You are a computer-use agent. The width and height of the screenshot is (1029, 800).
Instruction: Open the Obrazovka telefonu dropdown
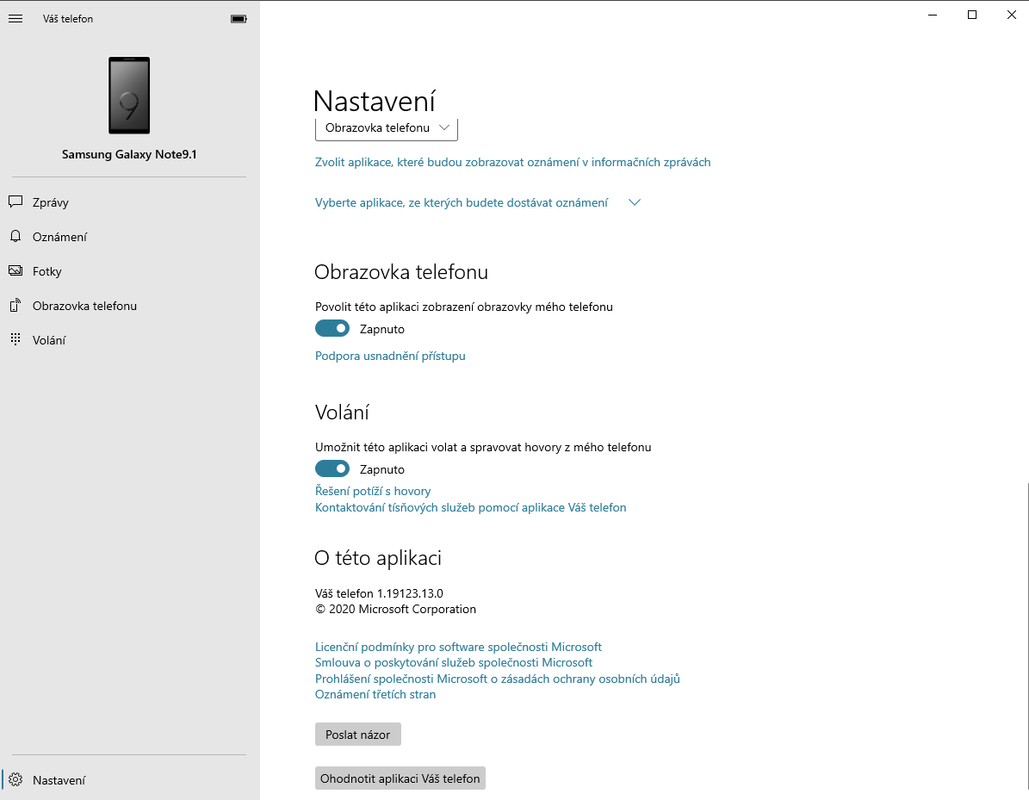pyautogui.click(x=386, y=129)
